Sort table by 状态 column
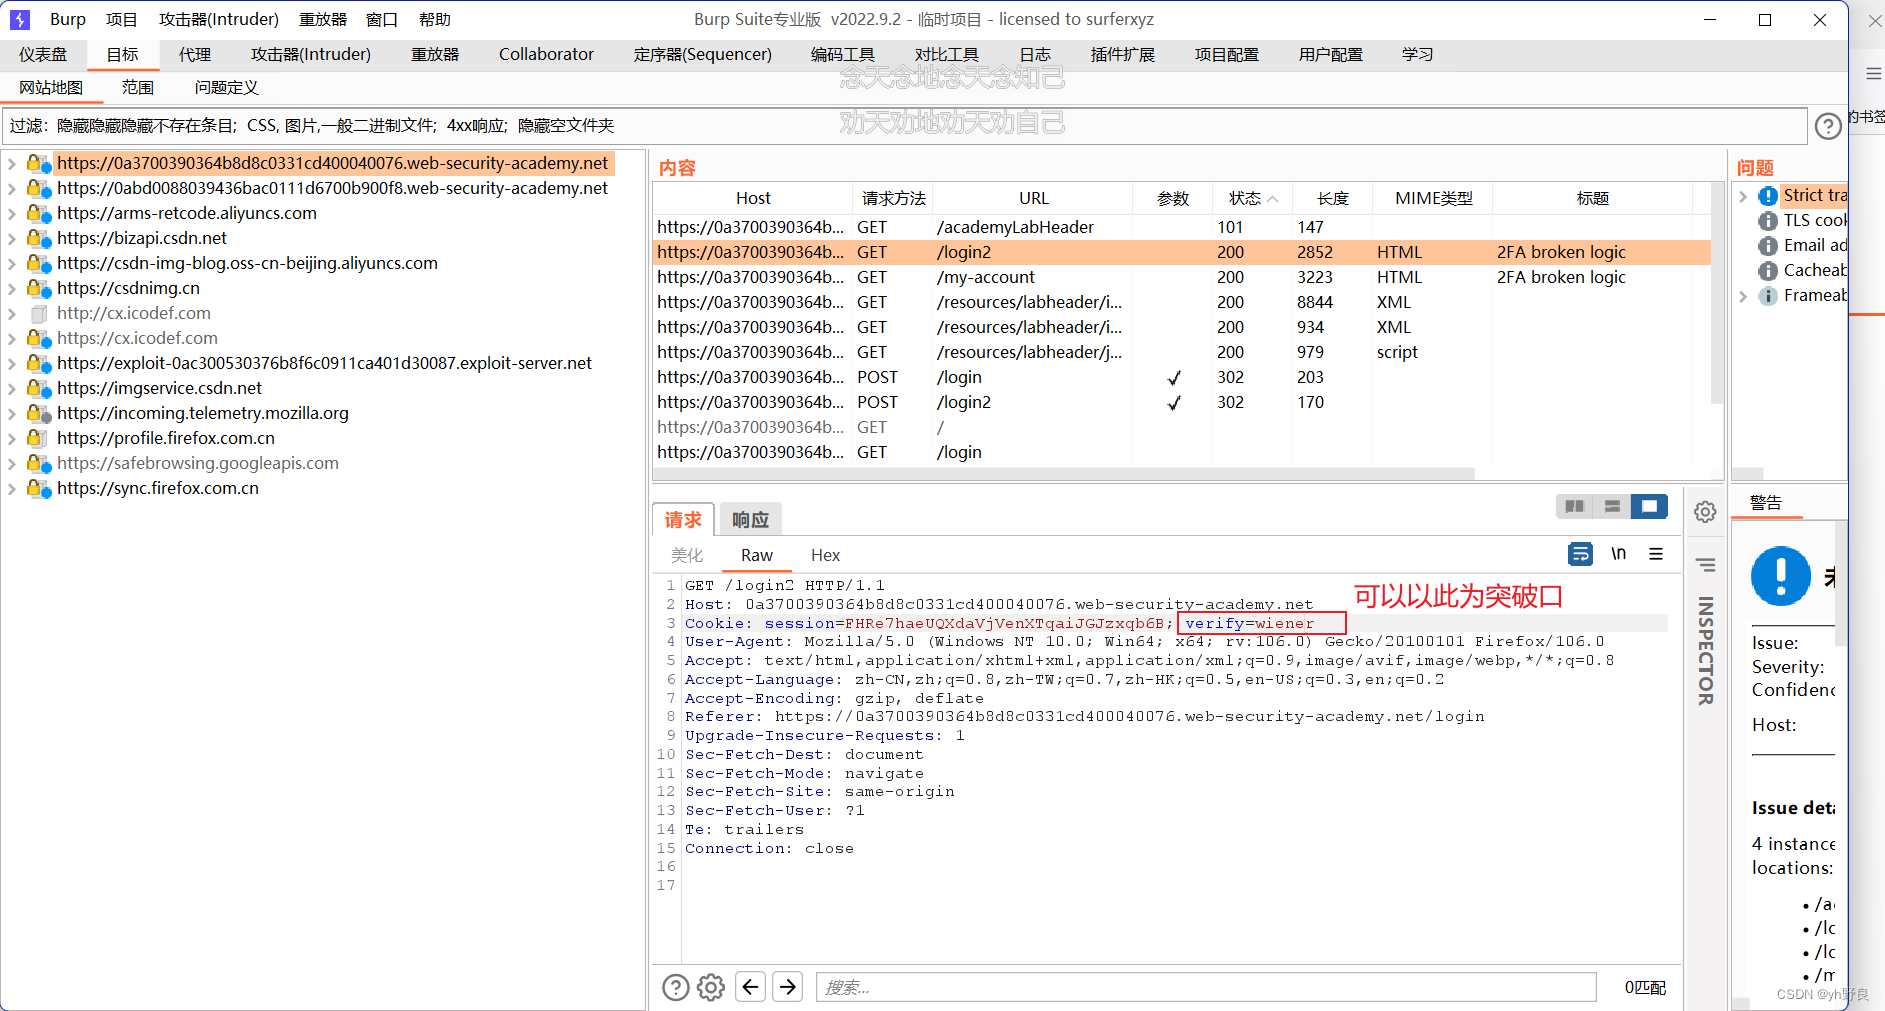 point(1252,198)
